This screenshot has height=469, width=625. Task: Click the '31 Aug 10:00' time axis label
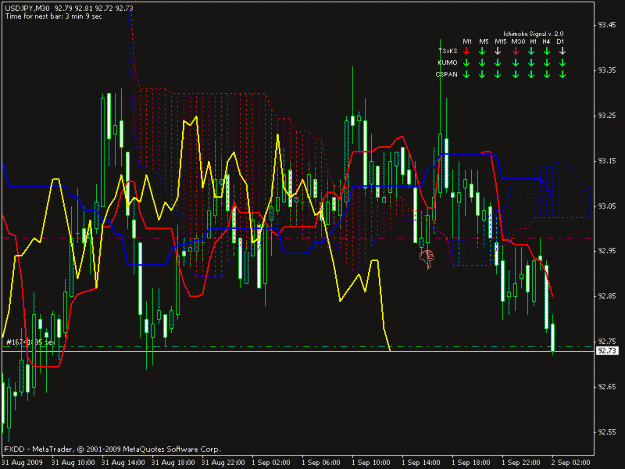pyautogui.click(x=73, y=463)
